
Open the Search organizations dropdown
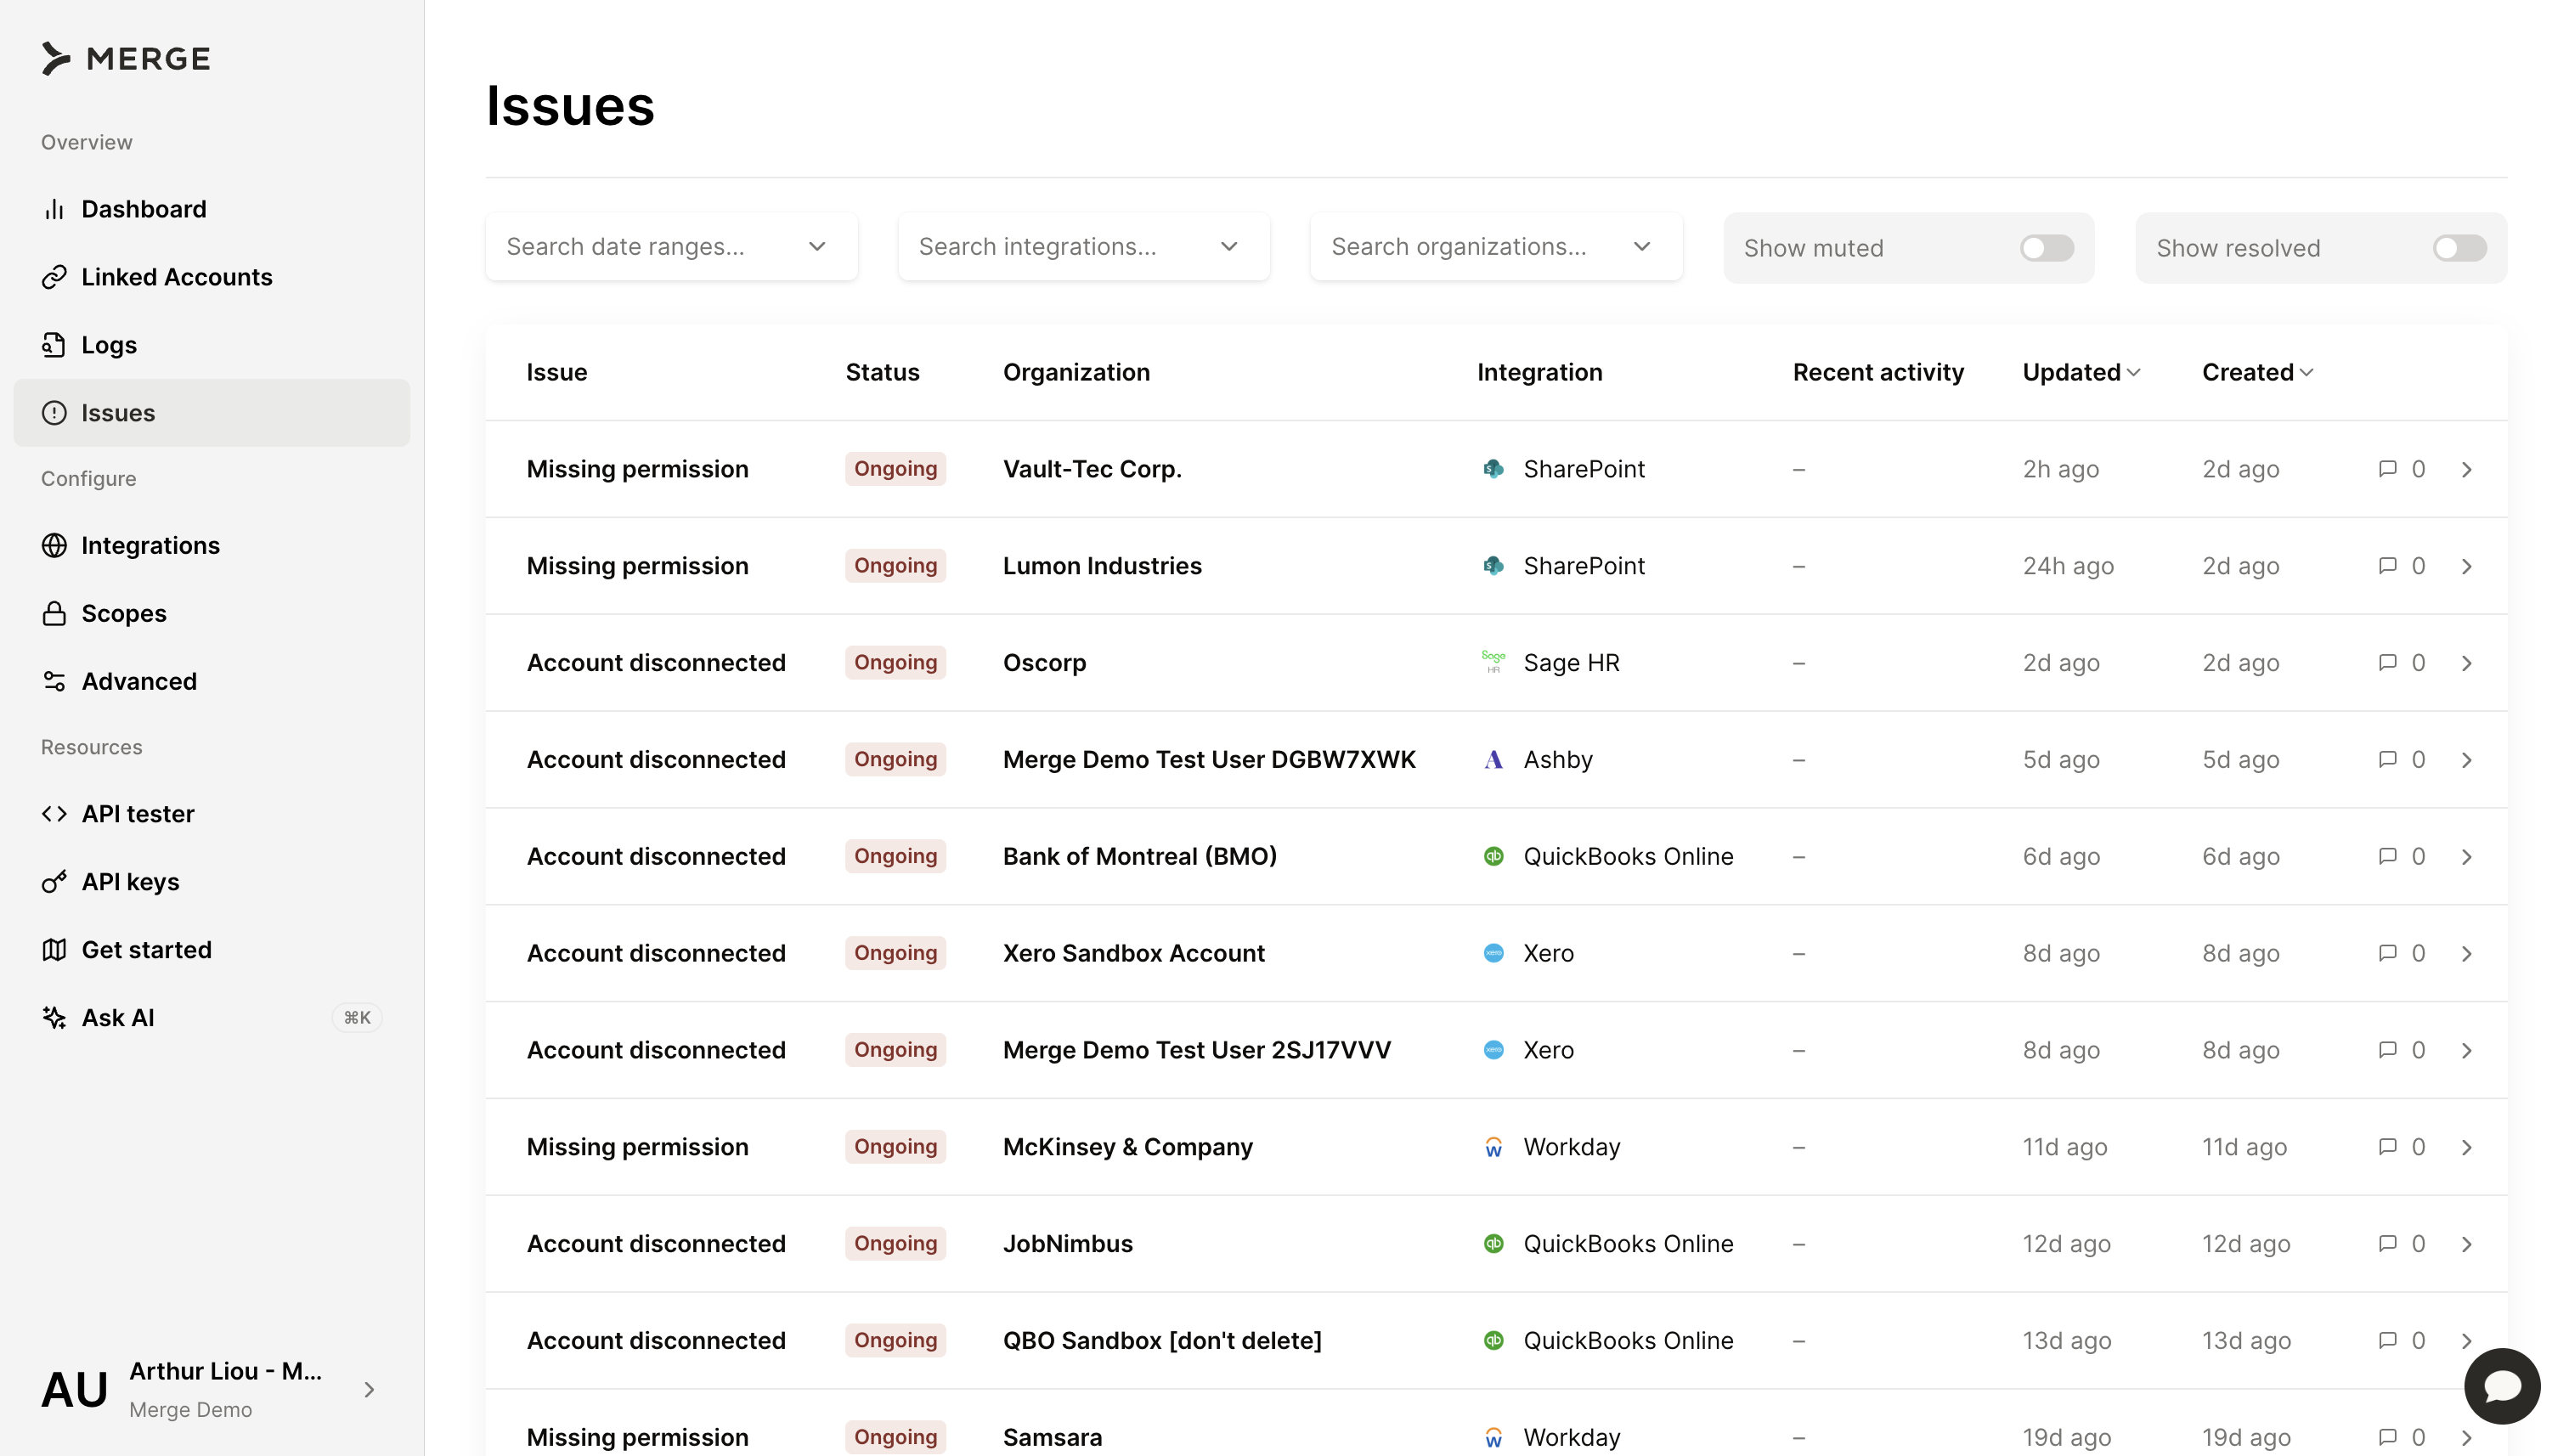click(1495, 247)
